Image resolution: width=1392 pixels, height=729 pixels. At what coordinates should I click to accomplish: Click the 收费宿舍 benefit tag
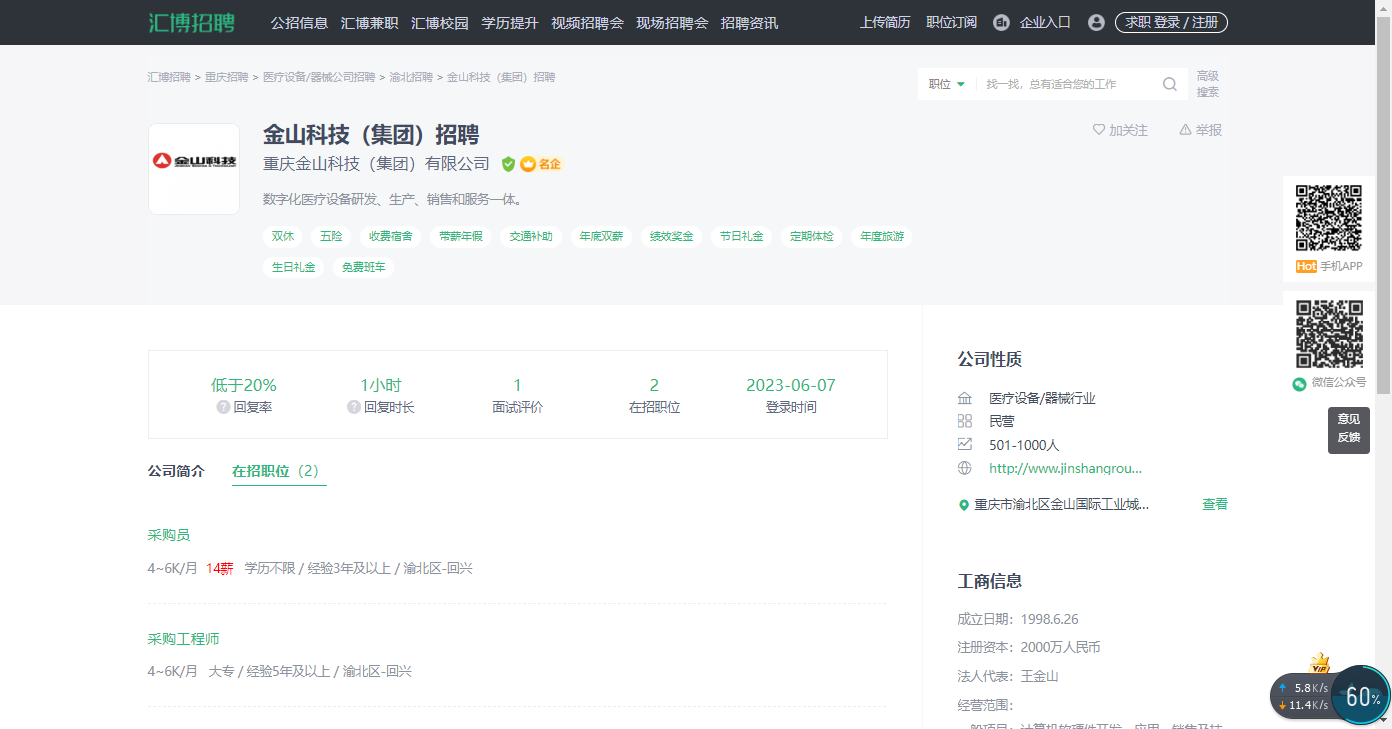[x=391, y=237]
